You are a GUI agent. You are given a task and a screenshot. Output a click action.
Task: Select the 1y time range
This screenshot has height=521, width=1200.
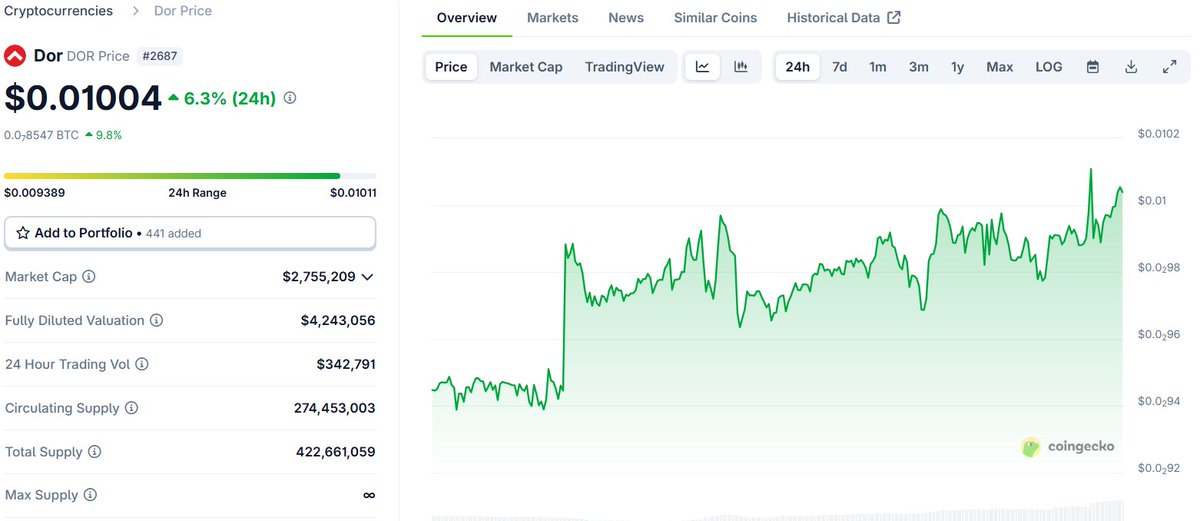click(958, 67)
